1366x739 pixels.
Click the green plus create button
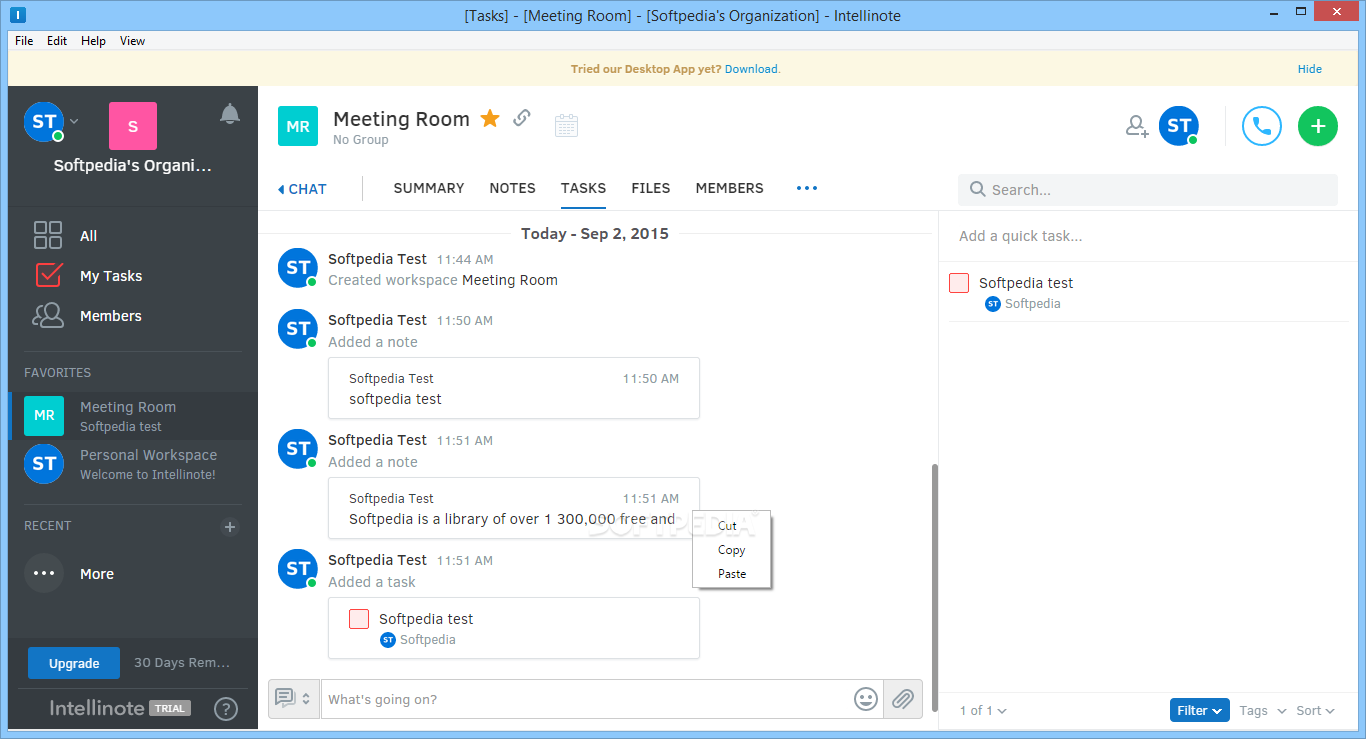click(x=1318, y=126)
